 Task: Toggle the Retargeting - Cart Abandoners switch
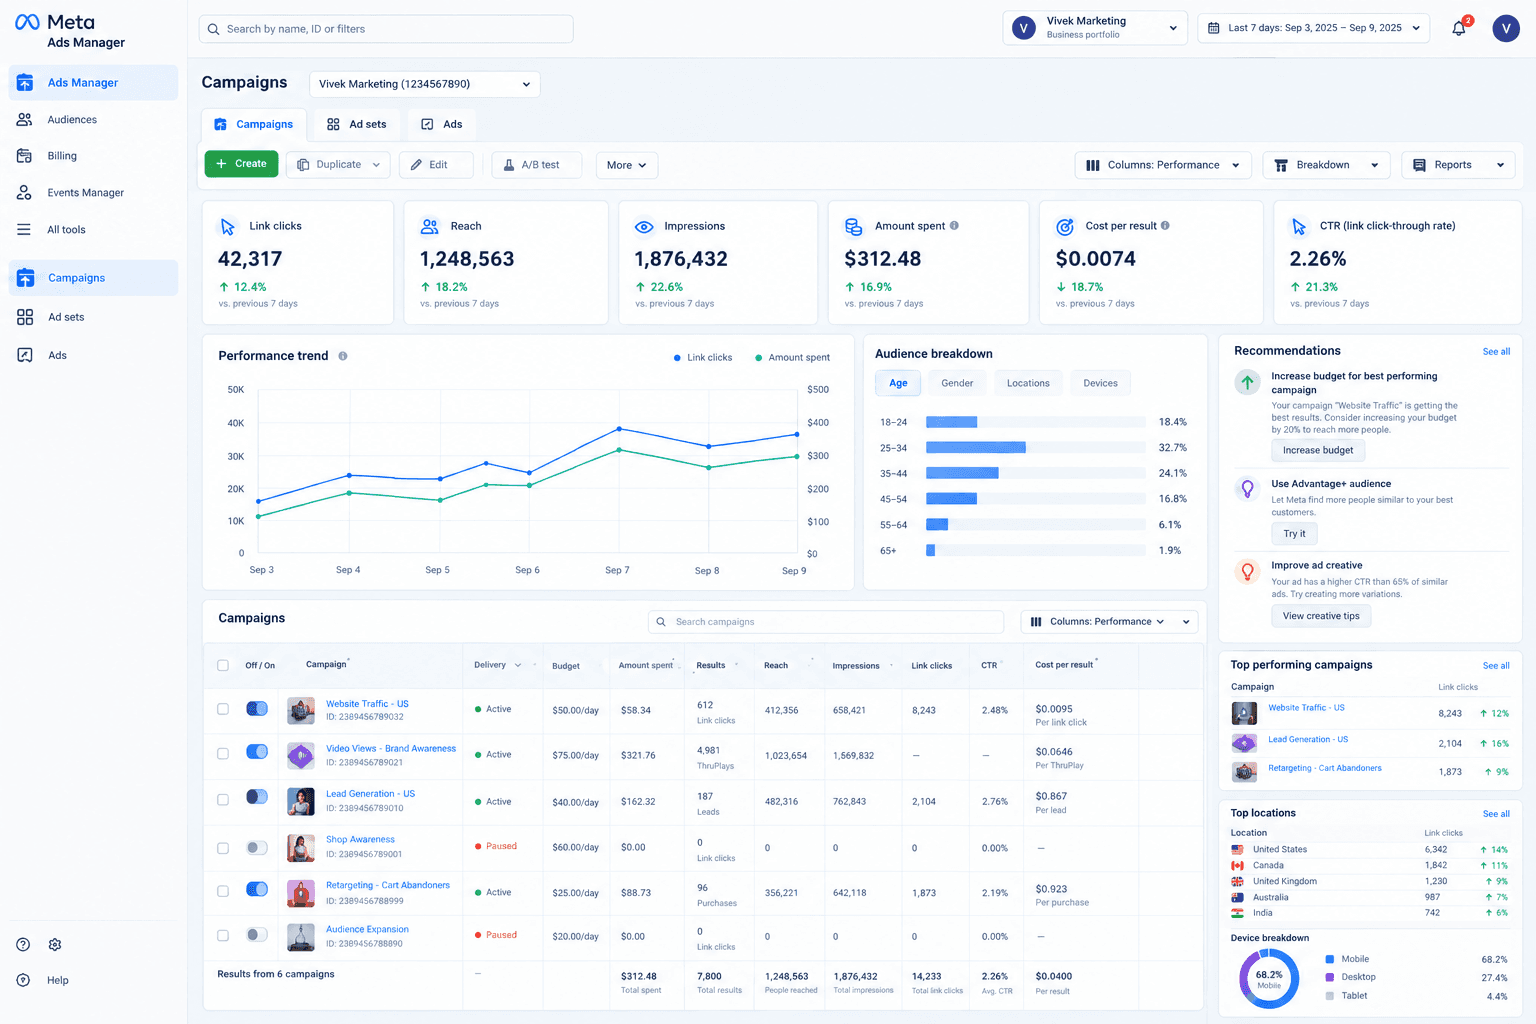pyautogui.click(x=257, y=889)
